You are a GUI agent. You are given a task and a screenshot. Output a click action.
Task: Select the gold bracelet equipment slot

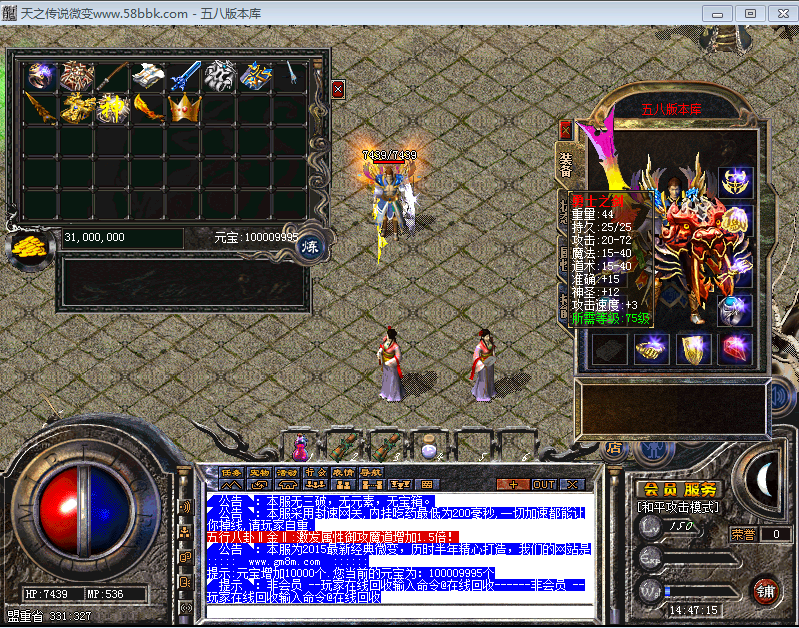[652, 350]
